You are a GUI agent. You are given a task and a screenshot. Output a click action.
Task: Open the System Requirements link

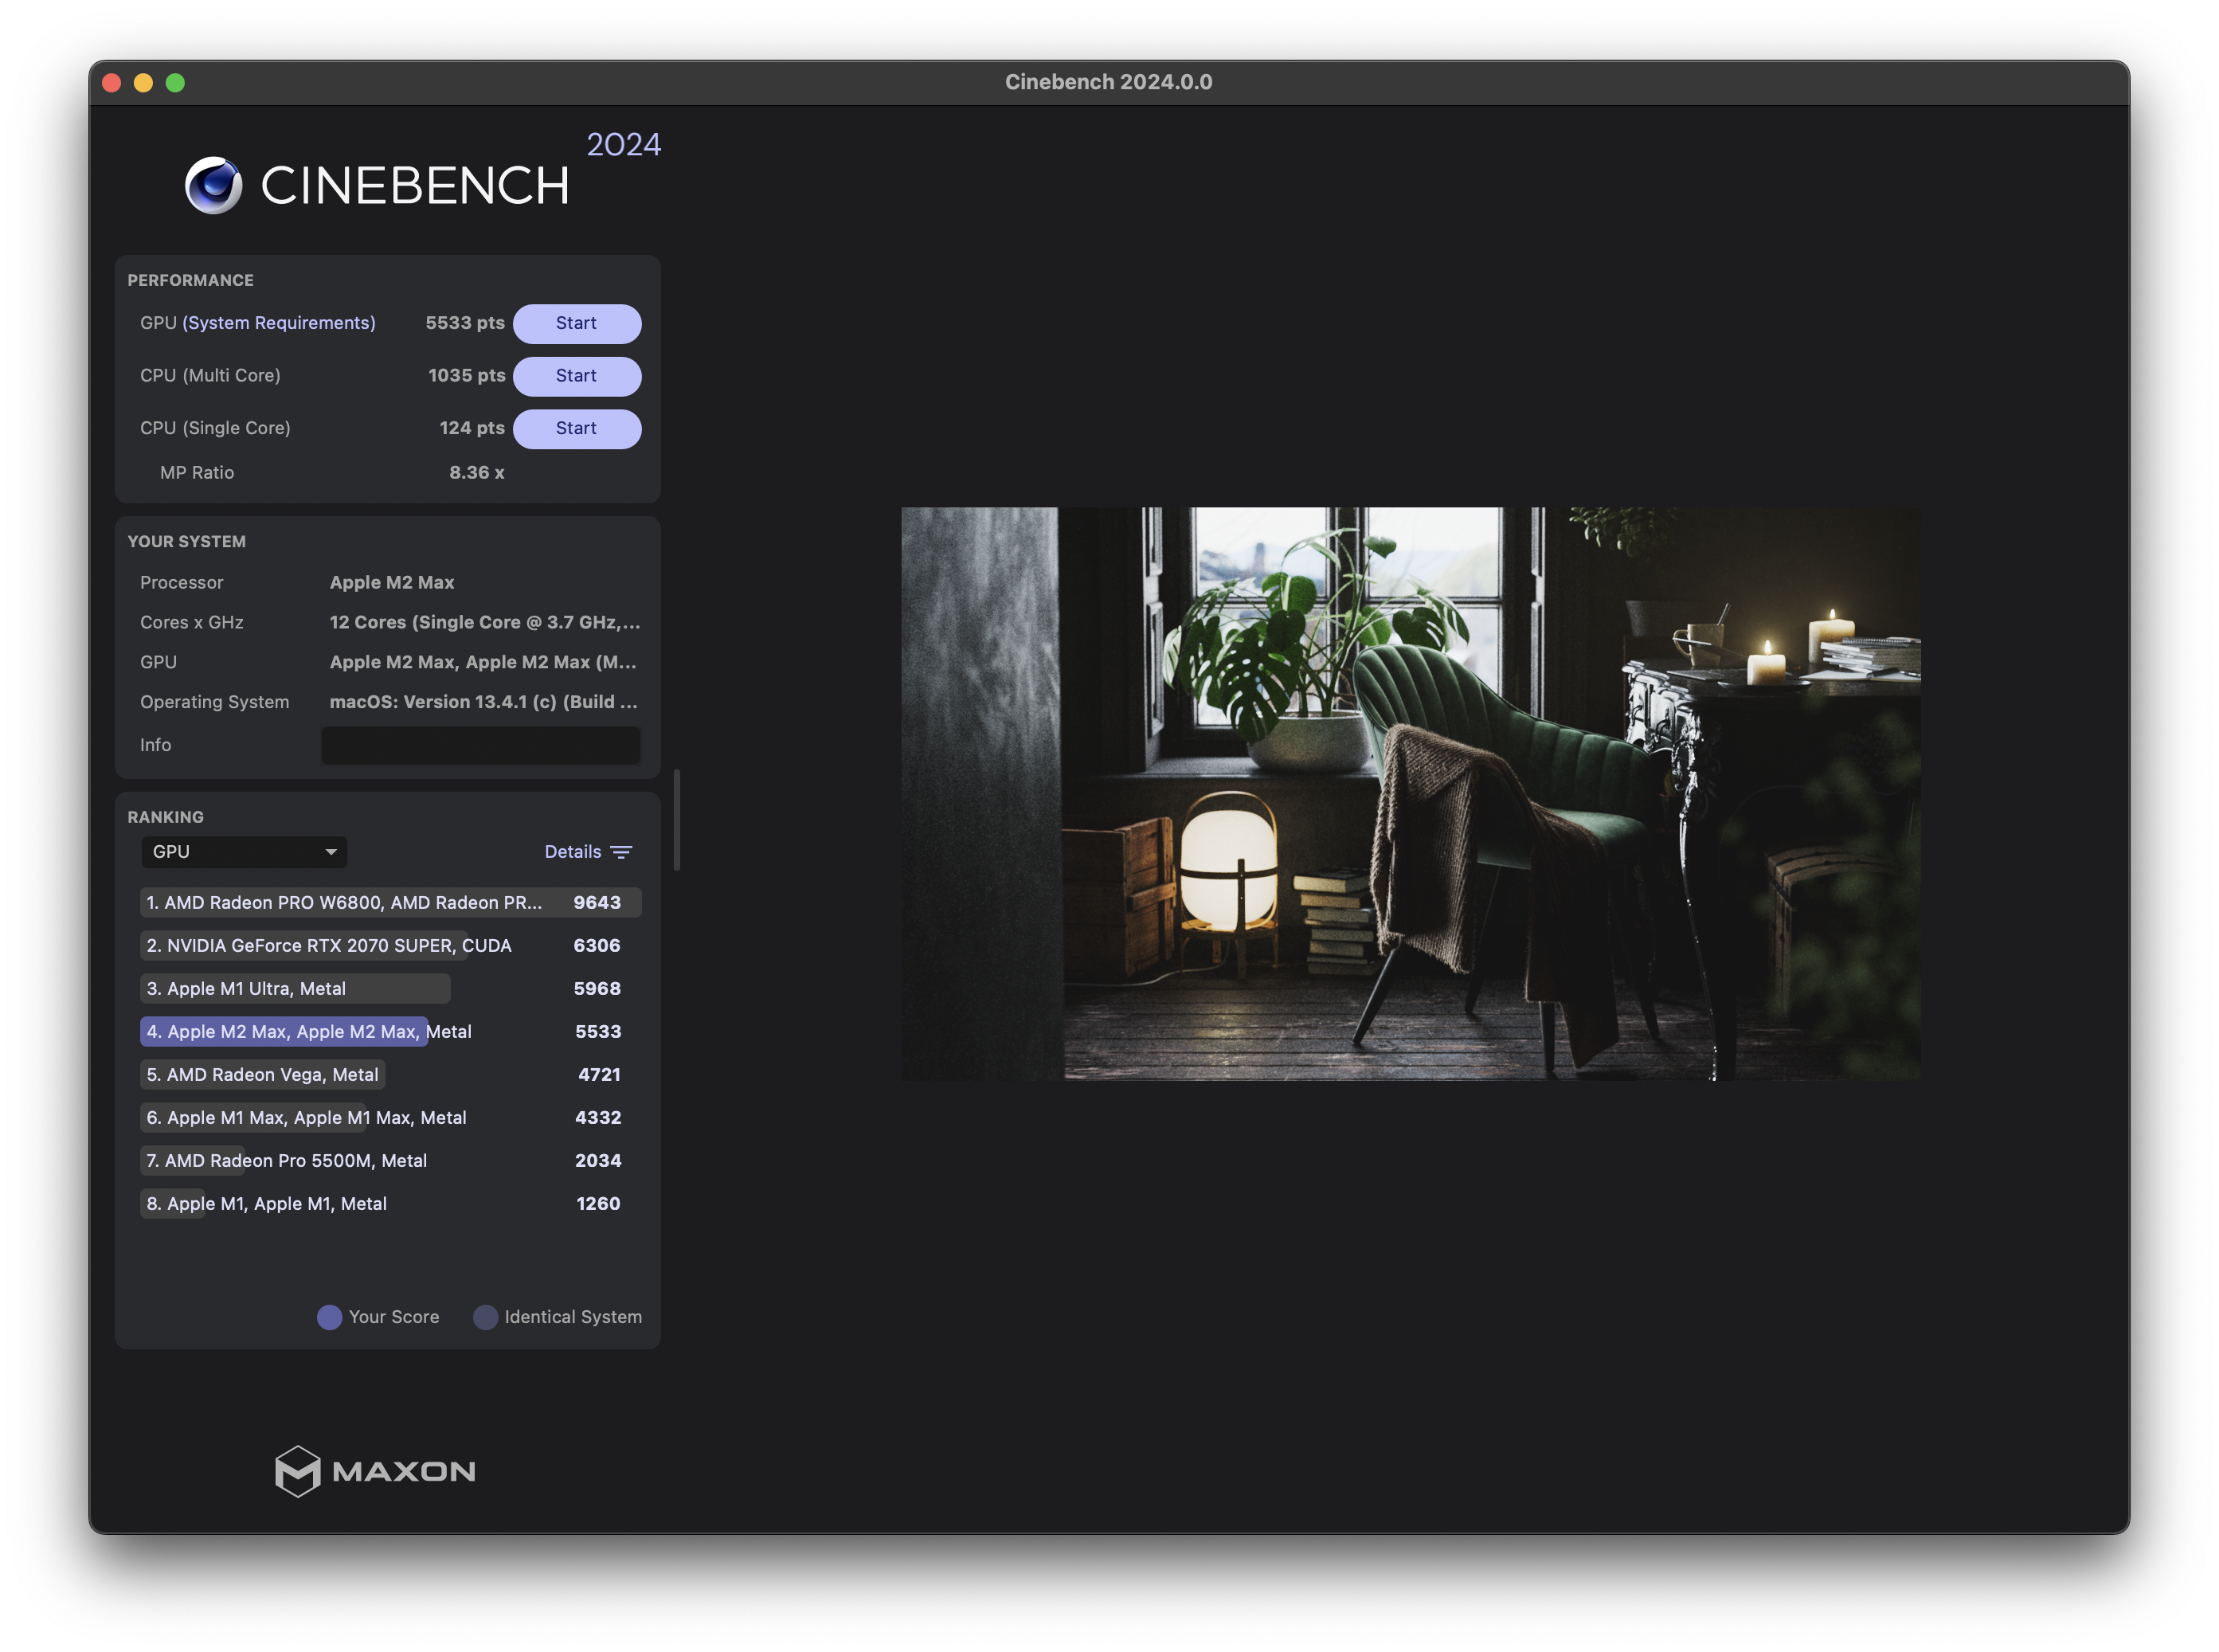click(279, 323)
